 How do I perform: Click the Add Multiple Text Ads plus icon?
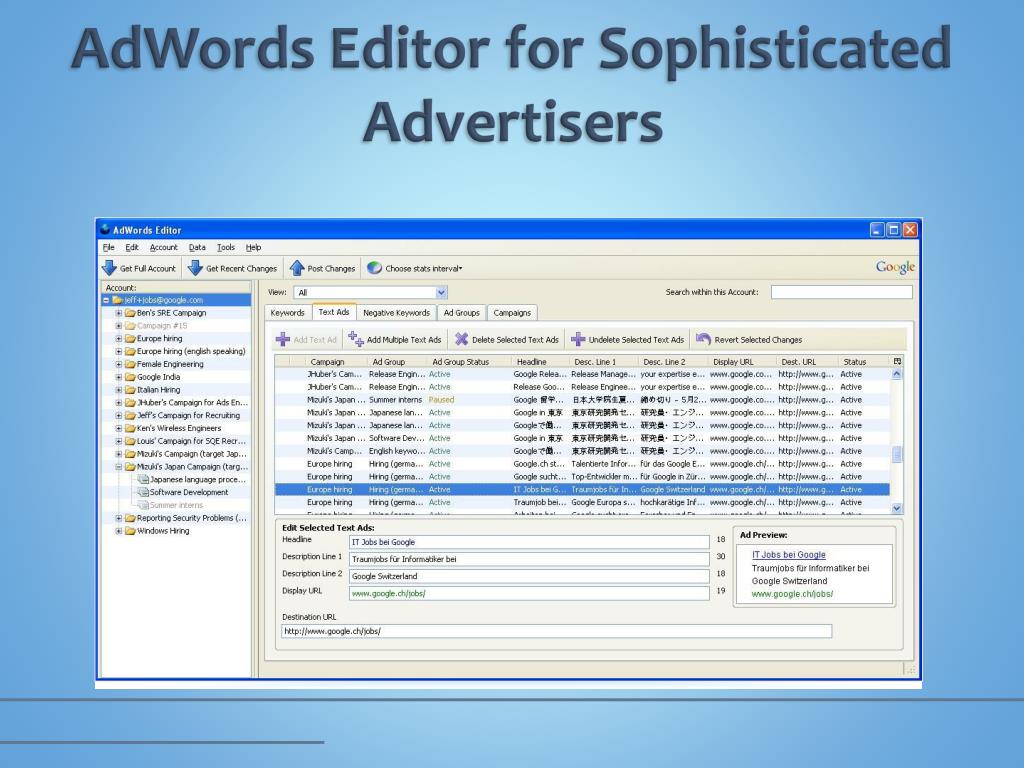pyautogui.click(x=356, y=339)
